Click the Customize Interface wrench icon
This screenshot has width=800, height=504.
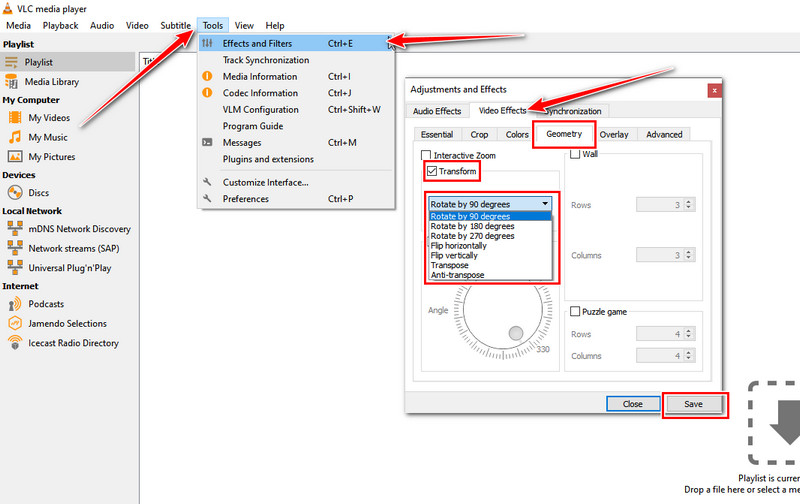[207, 182]
